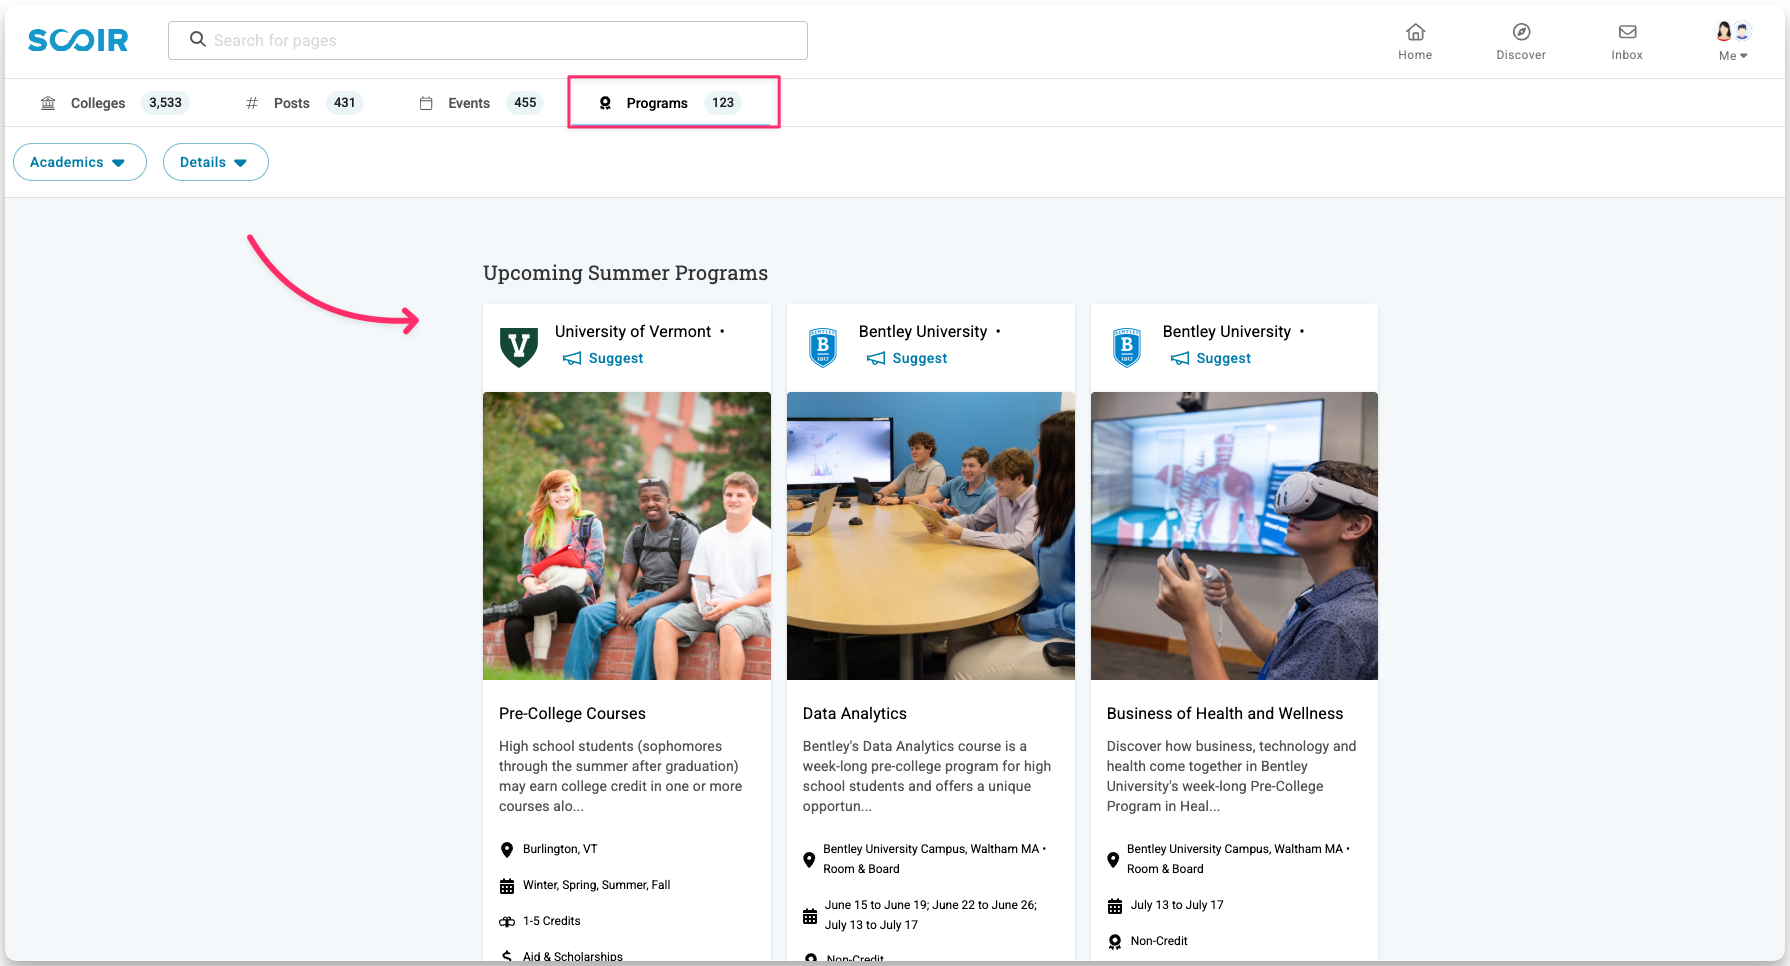Open Data Analytics photo thumbnail
The width and height of the screenshot is (1790, 966).
pyautogui.click(x=931, y=536)
